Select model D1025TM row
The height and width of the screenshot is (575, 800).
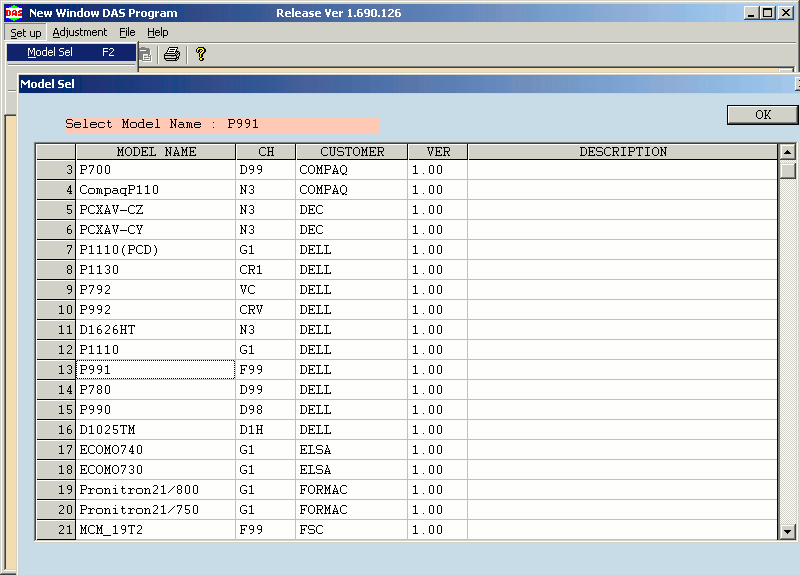point(156,430)
